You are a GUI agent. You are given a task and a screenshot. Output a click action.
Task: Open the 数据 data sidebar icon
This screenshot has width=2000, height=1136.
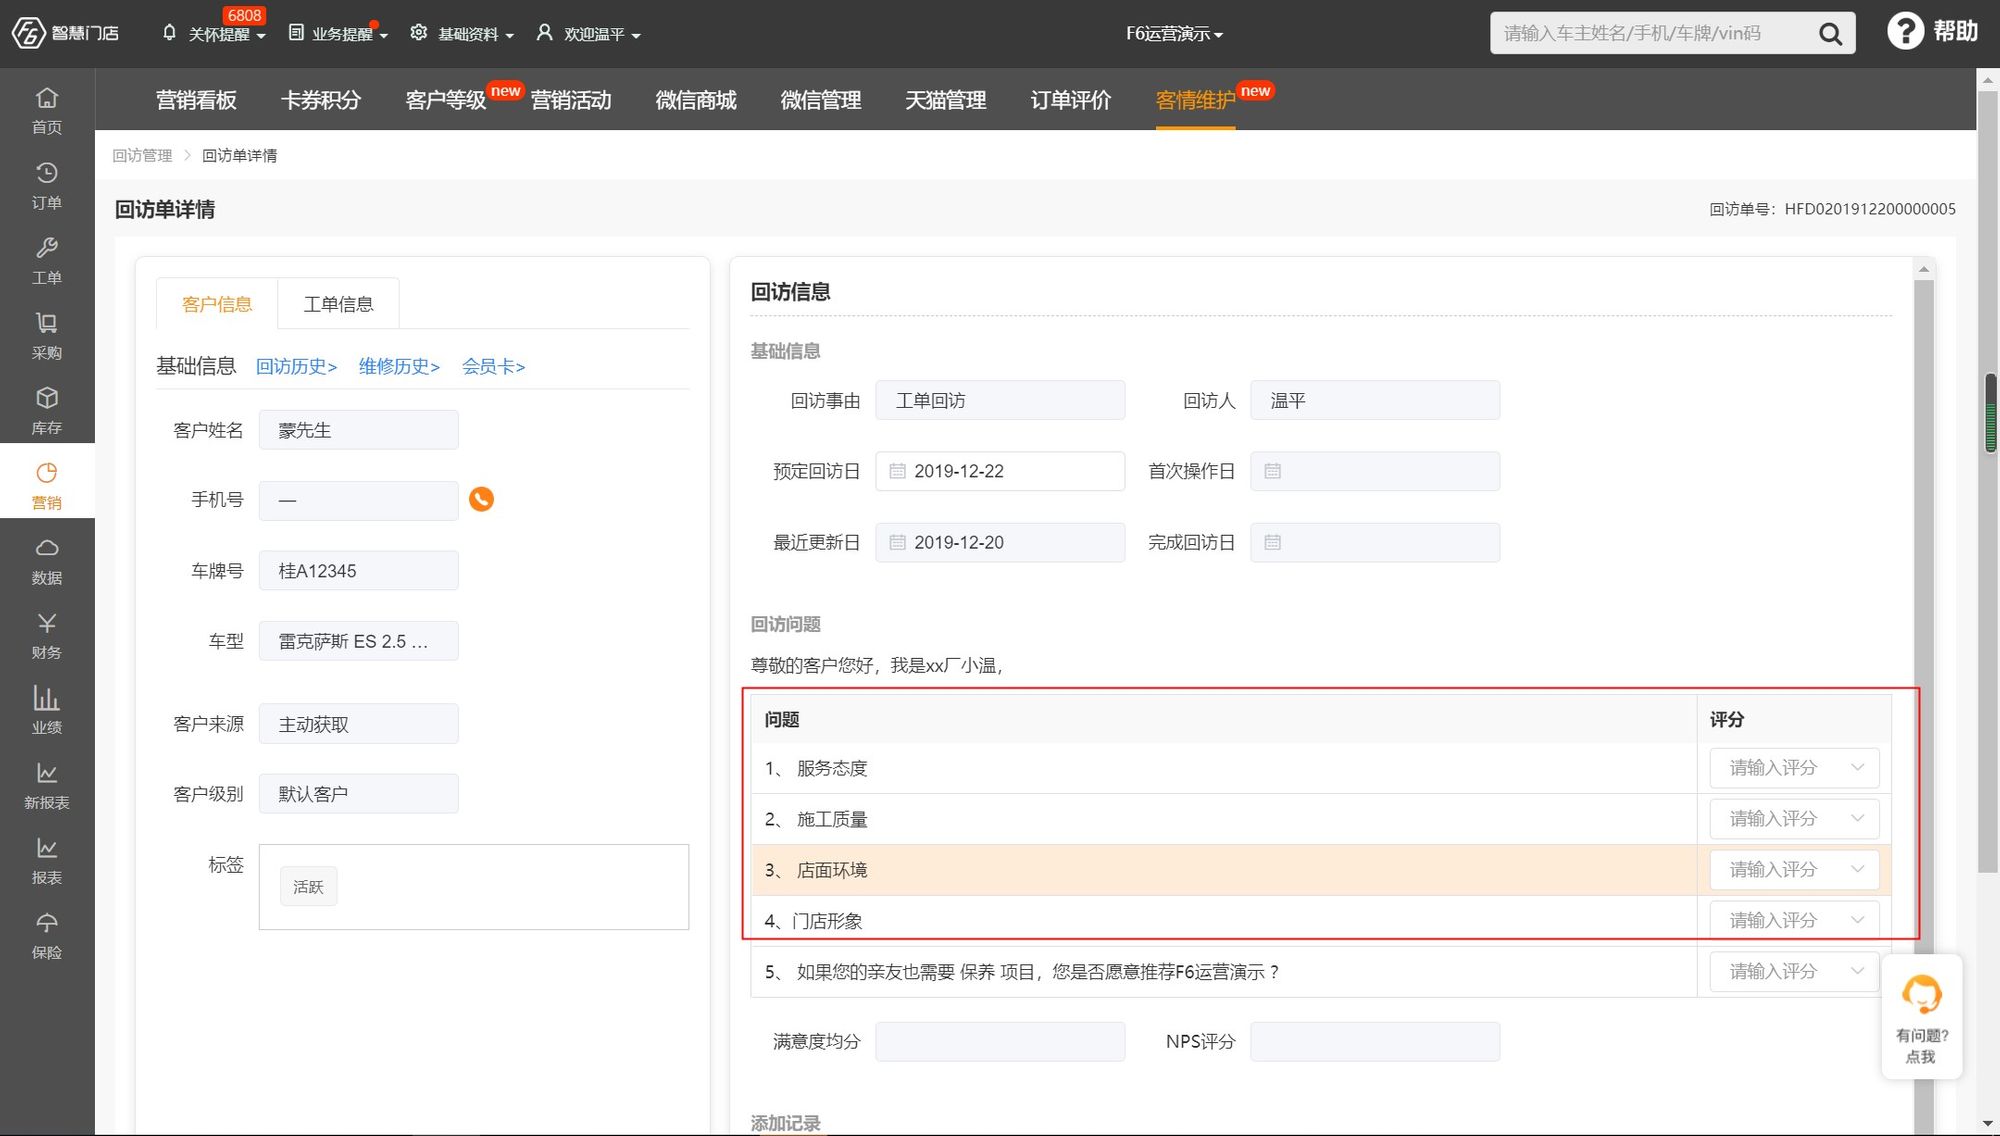pyautogui.click(x=47, y=560)
